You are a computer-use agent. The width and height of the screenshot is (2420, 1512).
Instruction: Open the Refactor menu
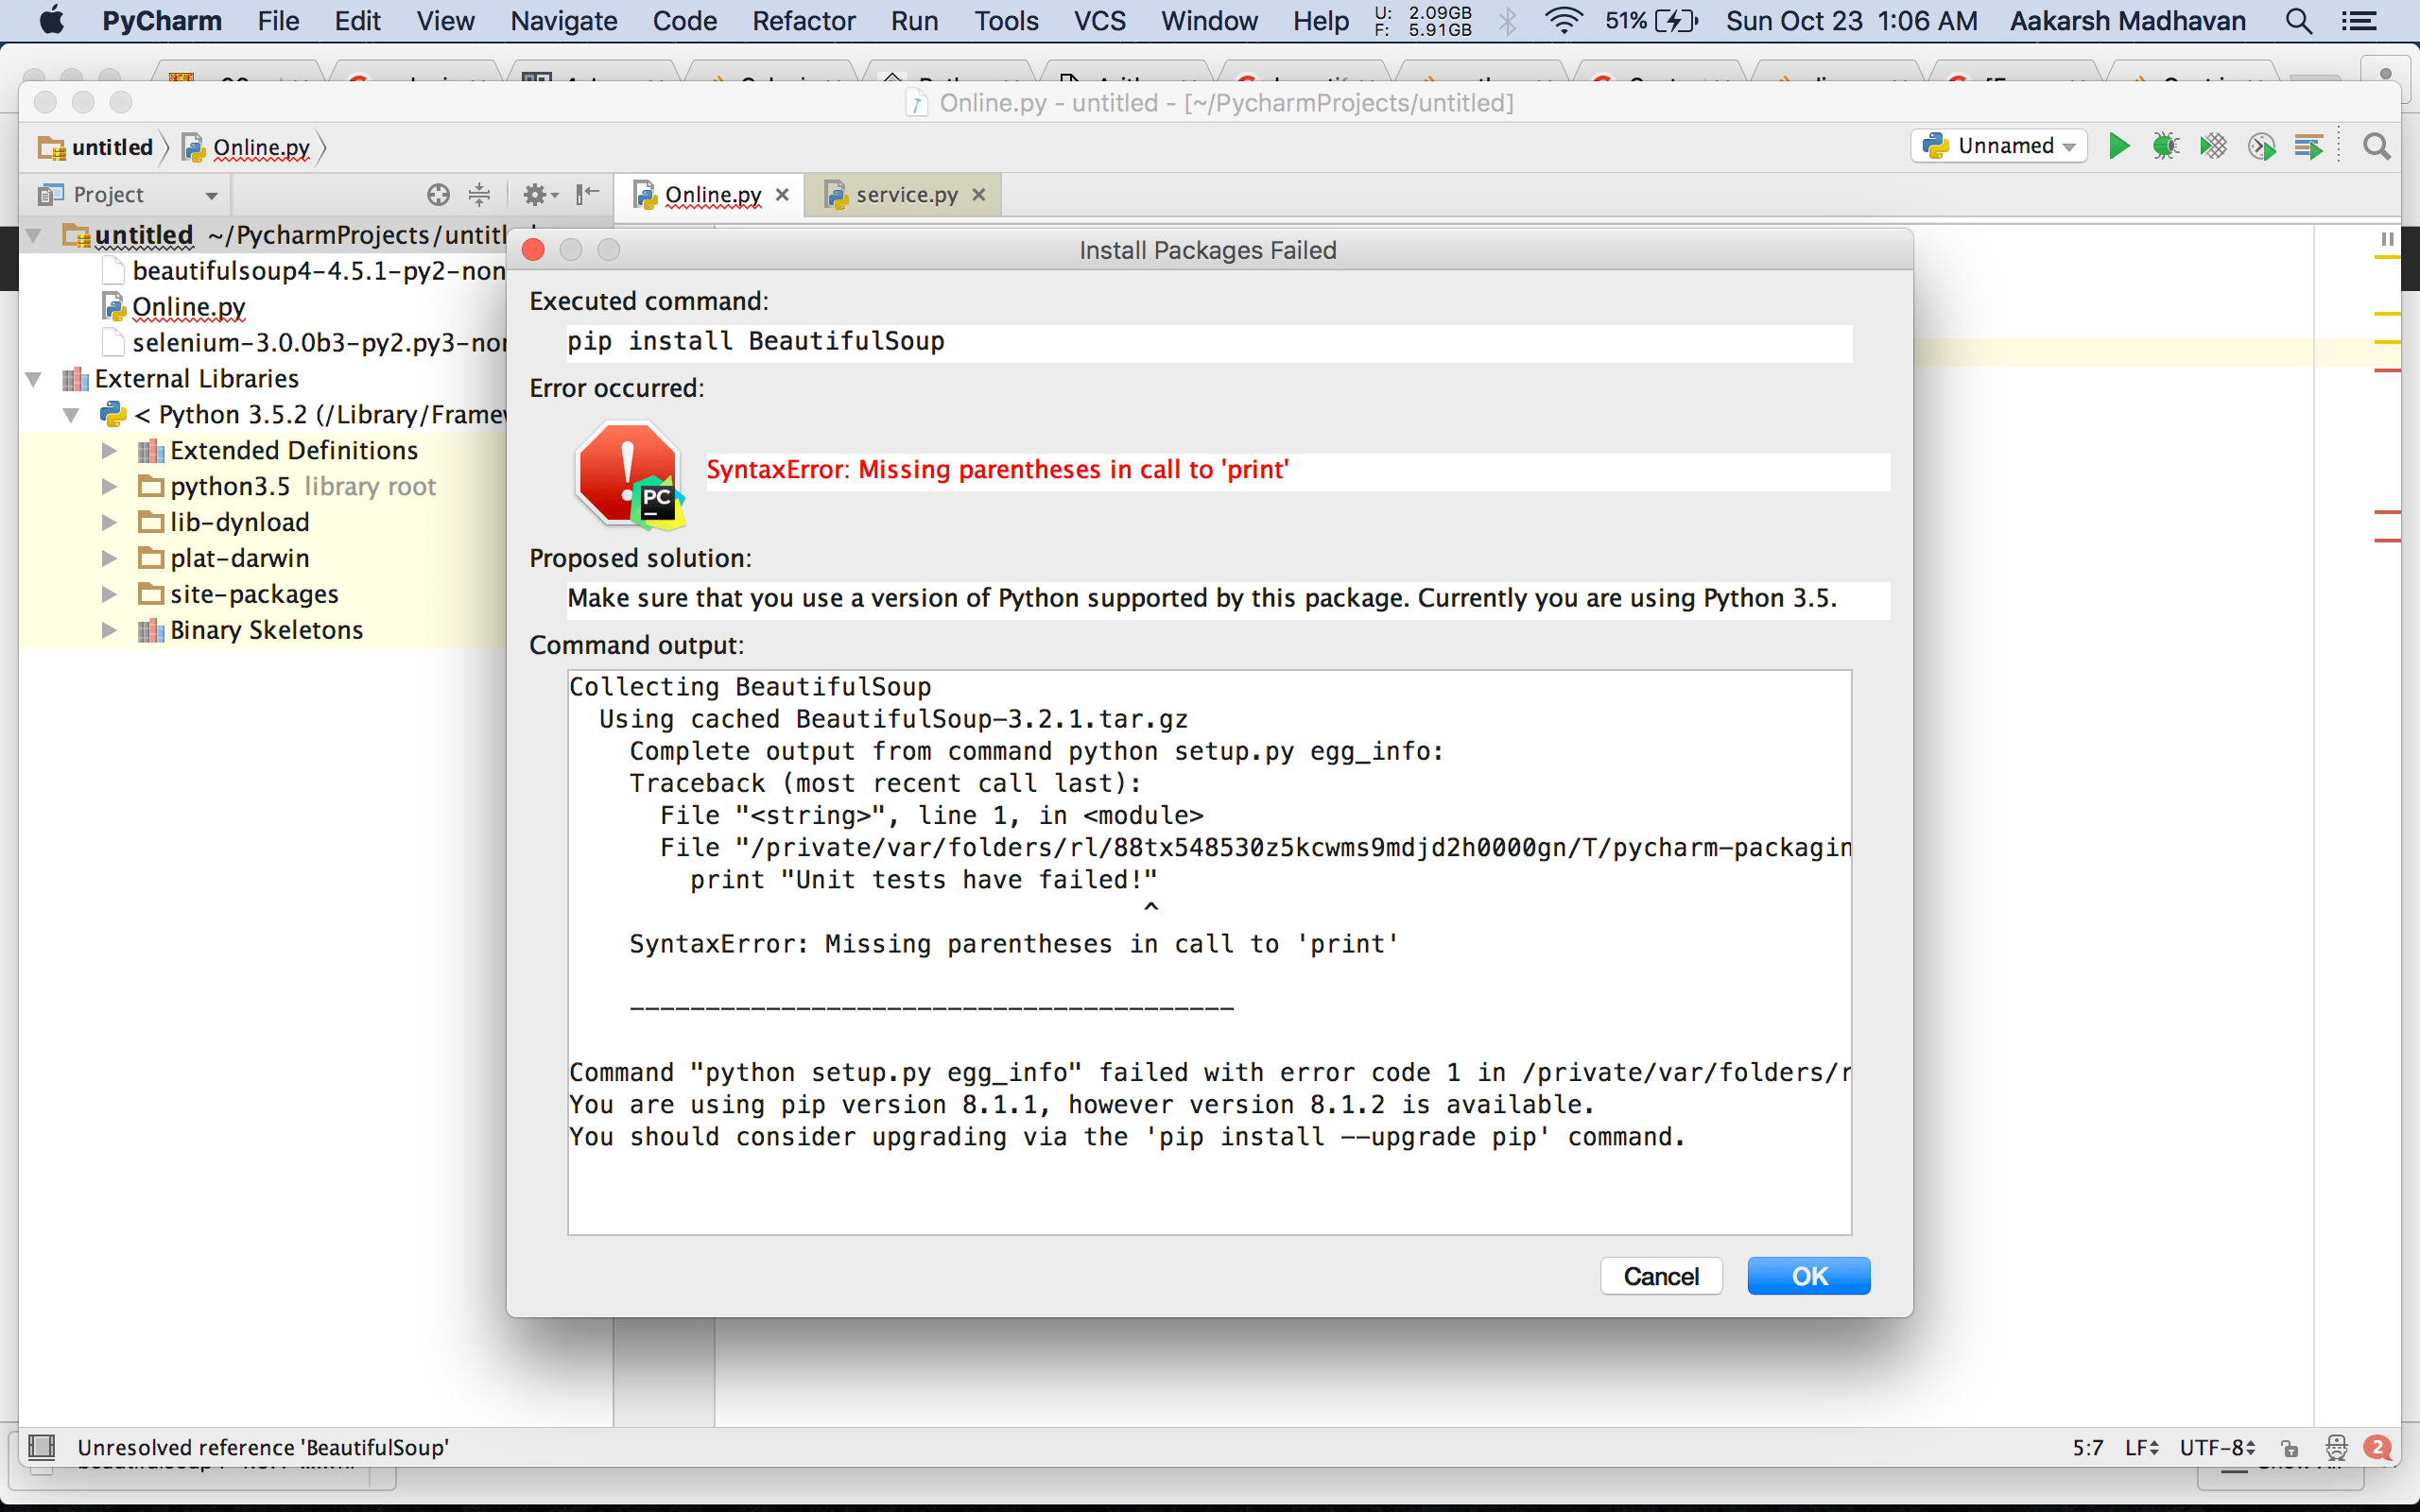[x=803, y=21]
